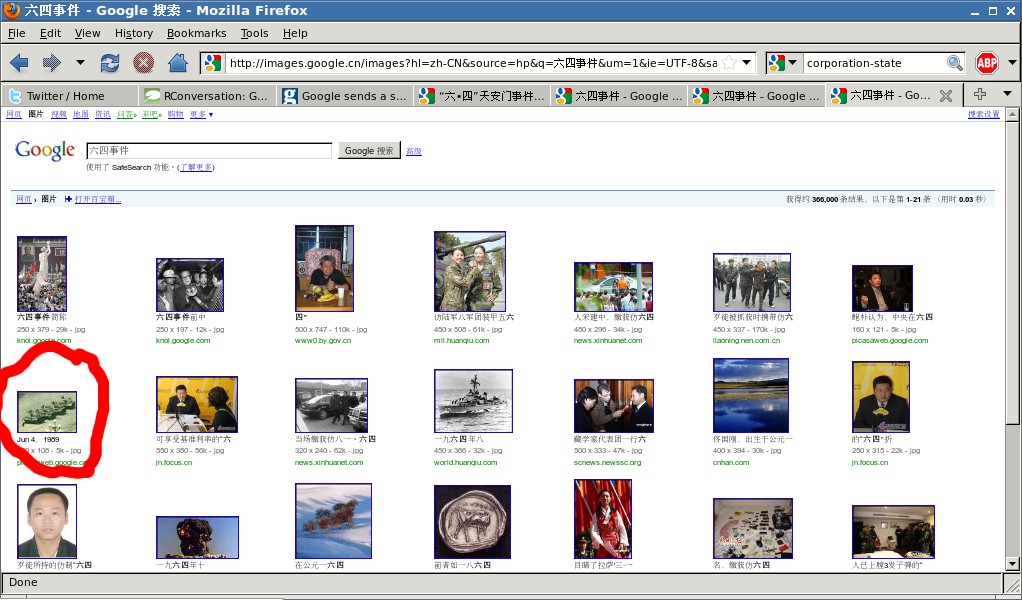This screenshot has height=600, width=1022.
Task: Click the 视频 link in top navigation
Action: pyautogui.click(x=59, y=115)
